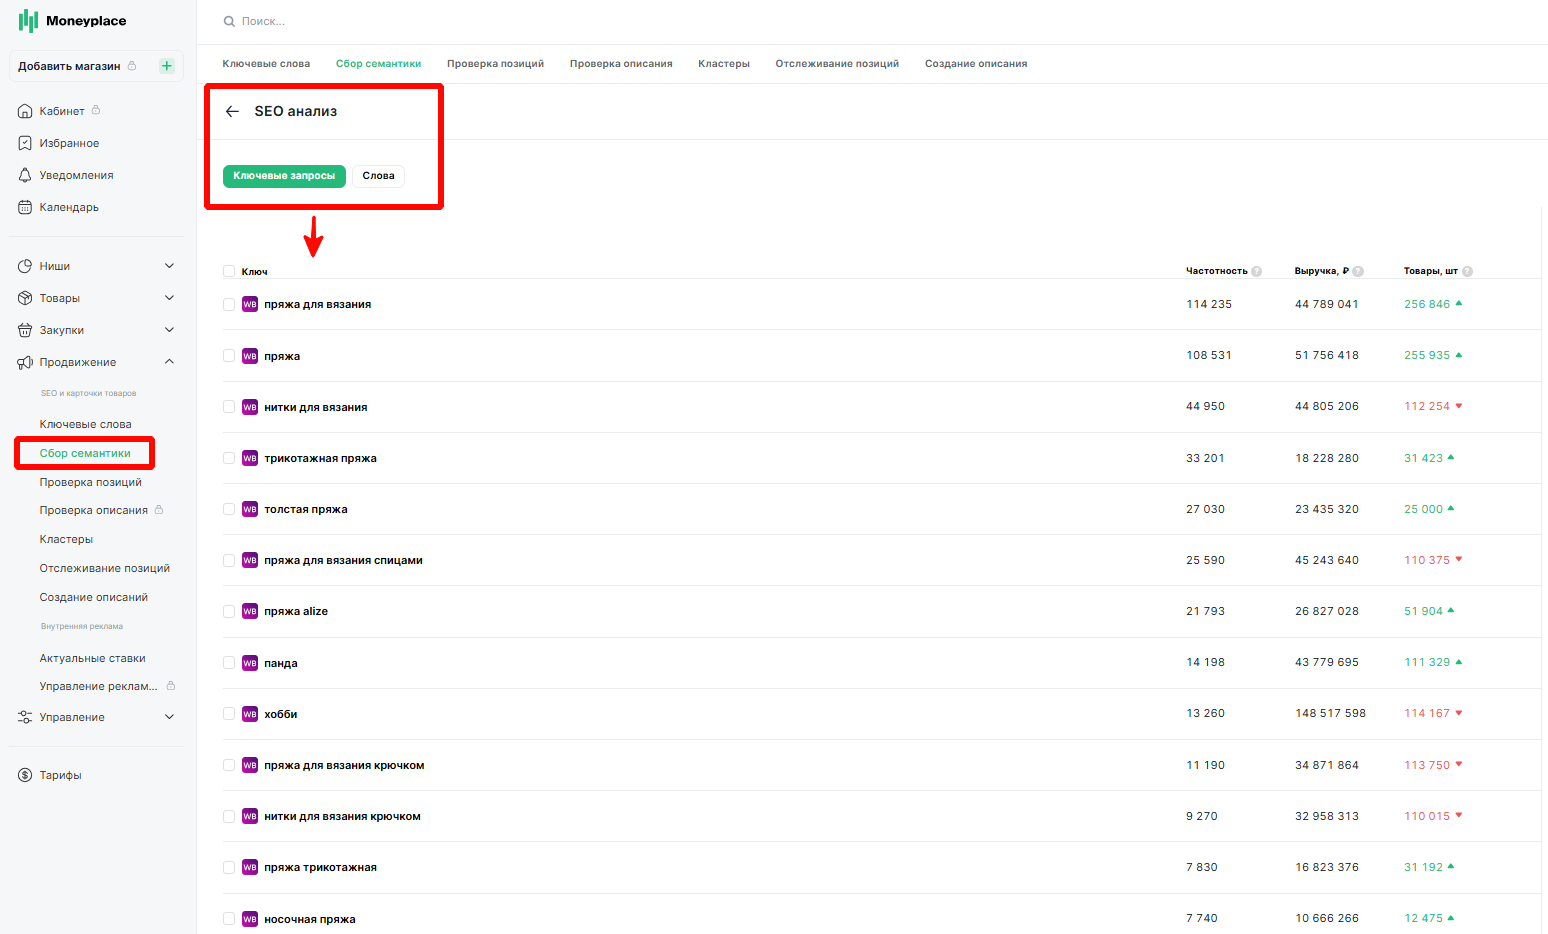This screenshot has width=1548, height=934.
Task: Click the WB icon beside хобби
Action: [x=250, y=714]
